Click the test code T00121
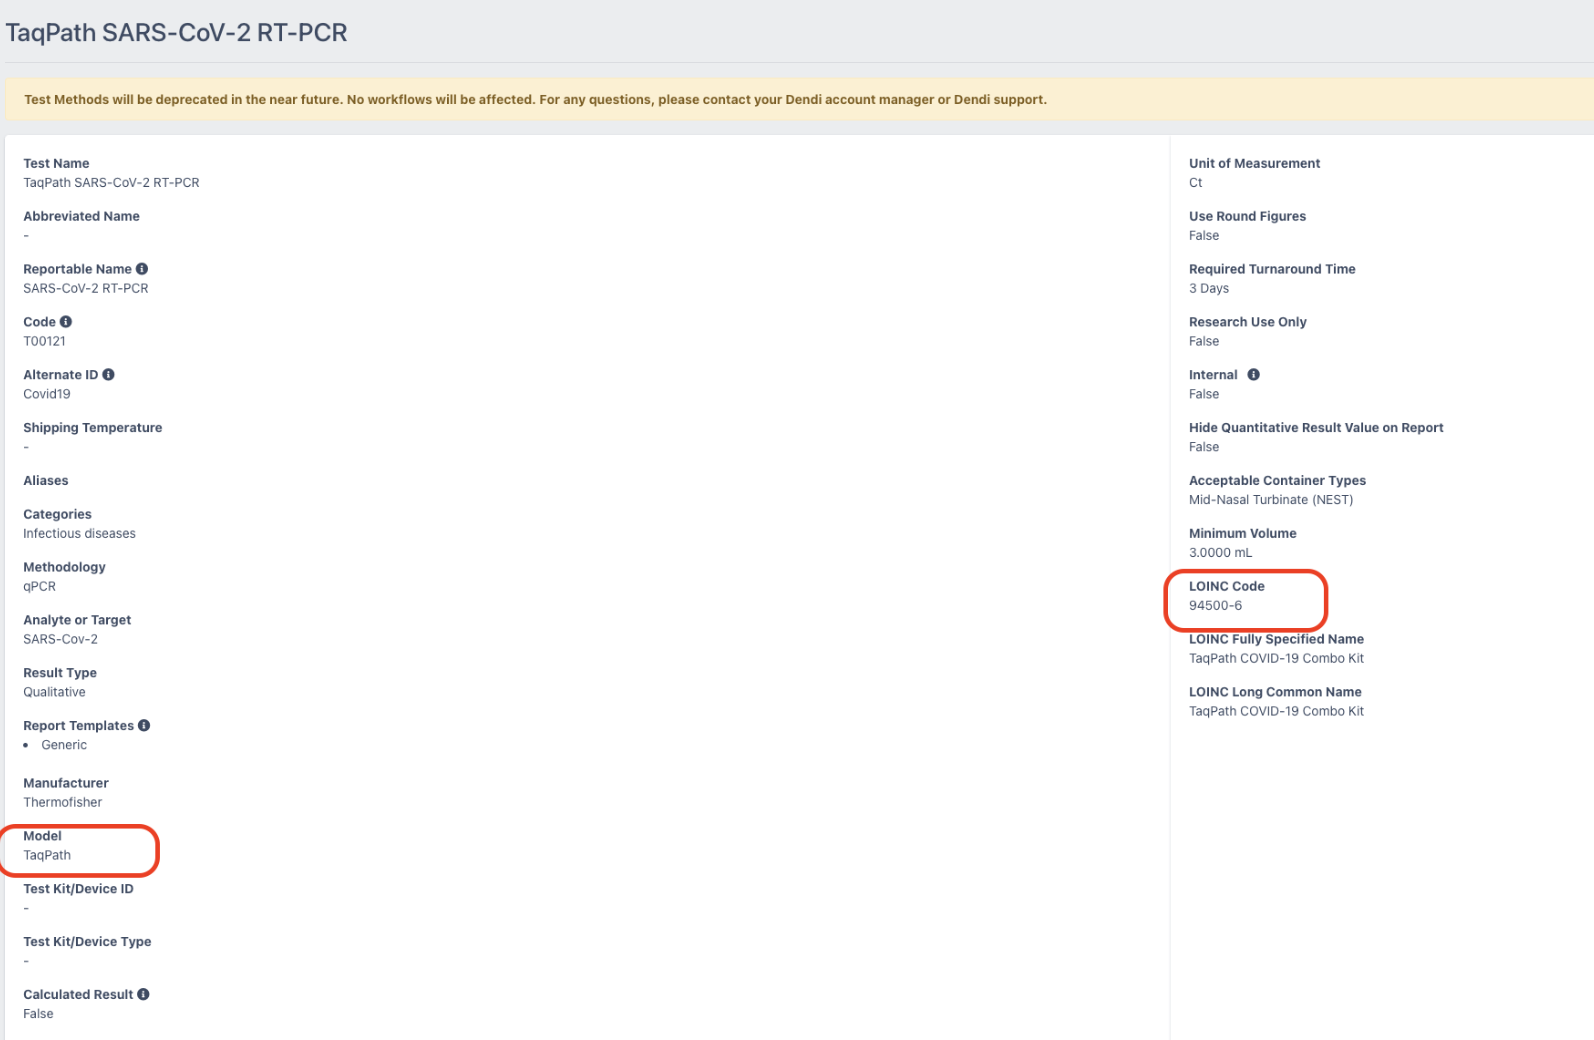The height and width of the screenshot is (1040, 1594). [44, 342]
